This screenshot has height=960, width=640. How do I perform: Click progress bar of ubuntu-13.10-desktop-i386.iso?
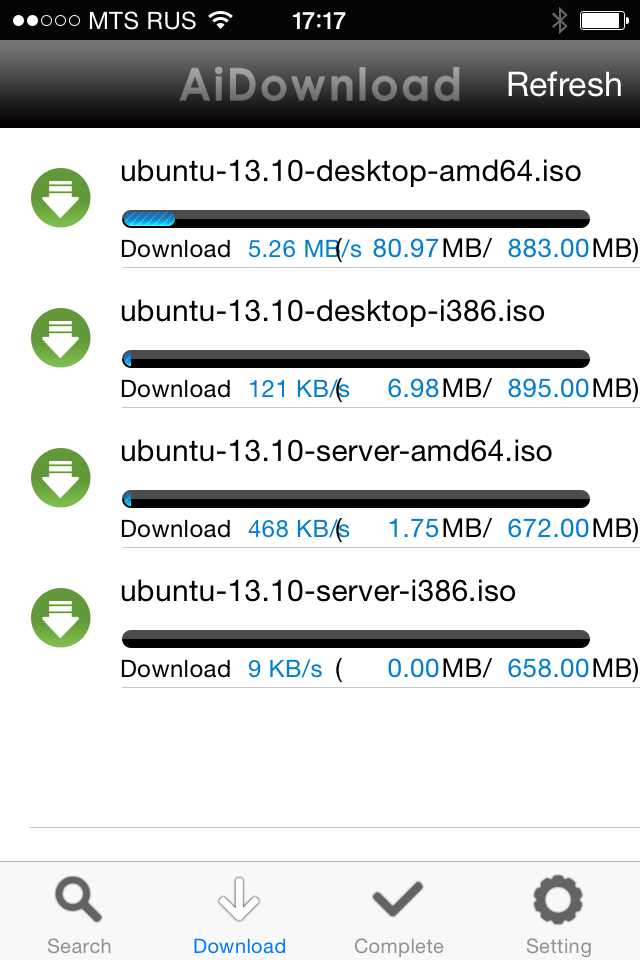click(x=355, y=359)
